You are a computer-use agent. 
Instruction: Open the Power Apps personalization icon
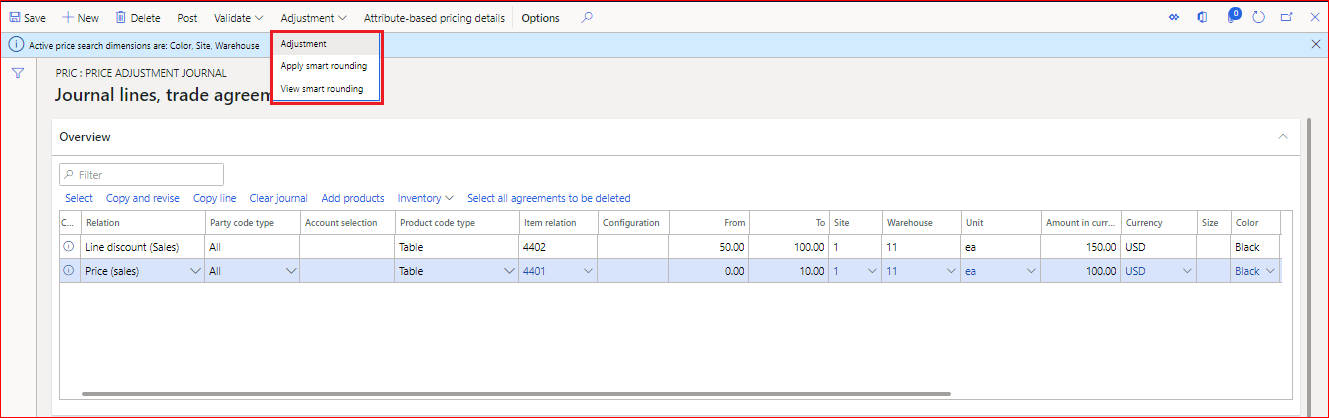tap(1174, 18)
